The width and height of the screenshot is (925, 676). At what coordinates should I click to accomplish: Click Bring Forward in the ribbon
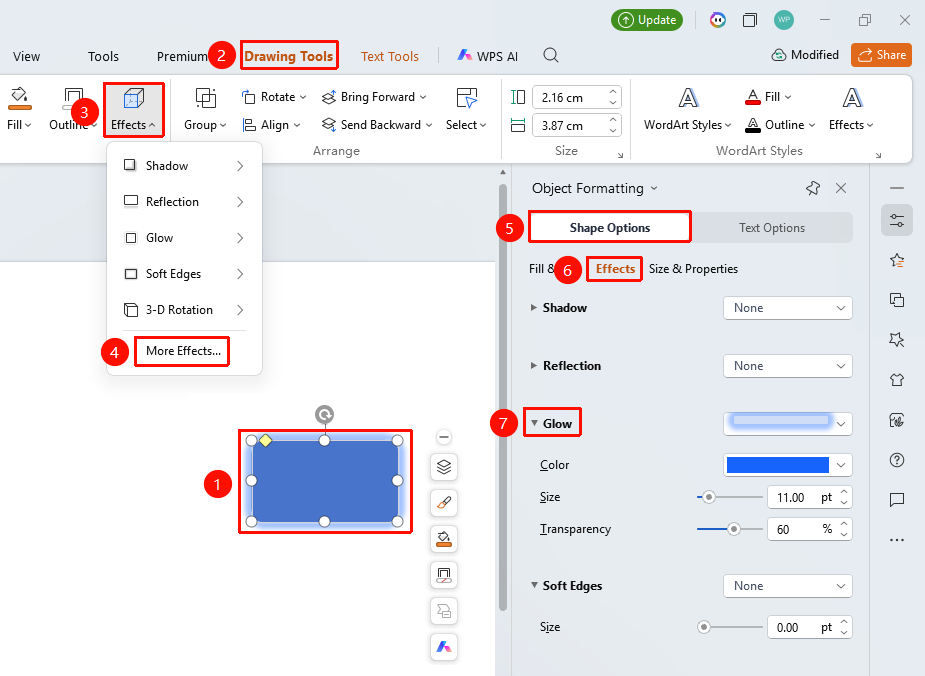pyautogui.click(x=374, y=97)
